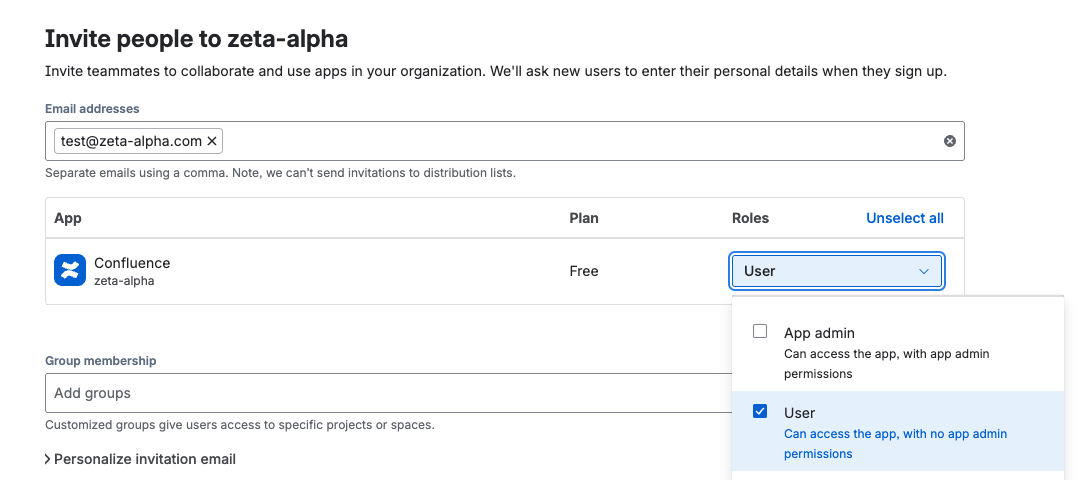The height and width of the screenshot is (480, 1091).
Task: Click 'Separate emails using a comma' hint
Action: coord(280,173)
